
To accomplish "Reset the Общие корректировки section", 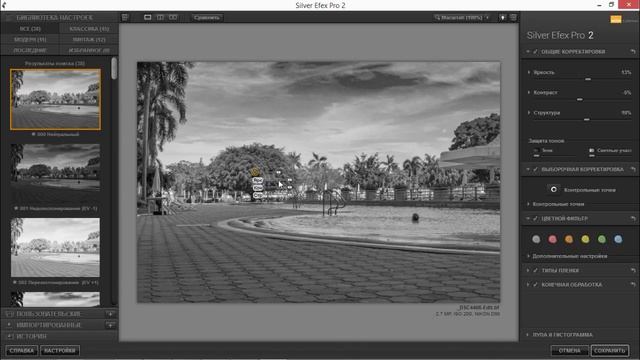I will point(633,52).
